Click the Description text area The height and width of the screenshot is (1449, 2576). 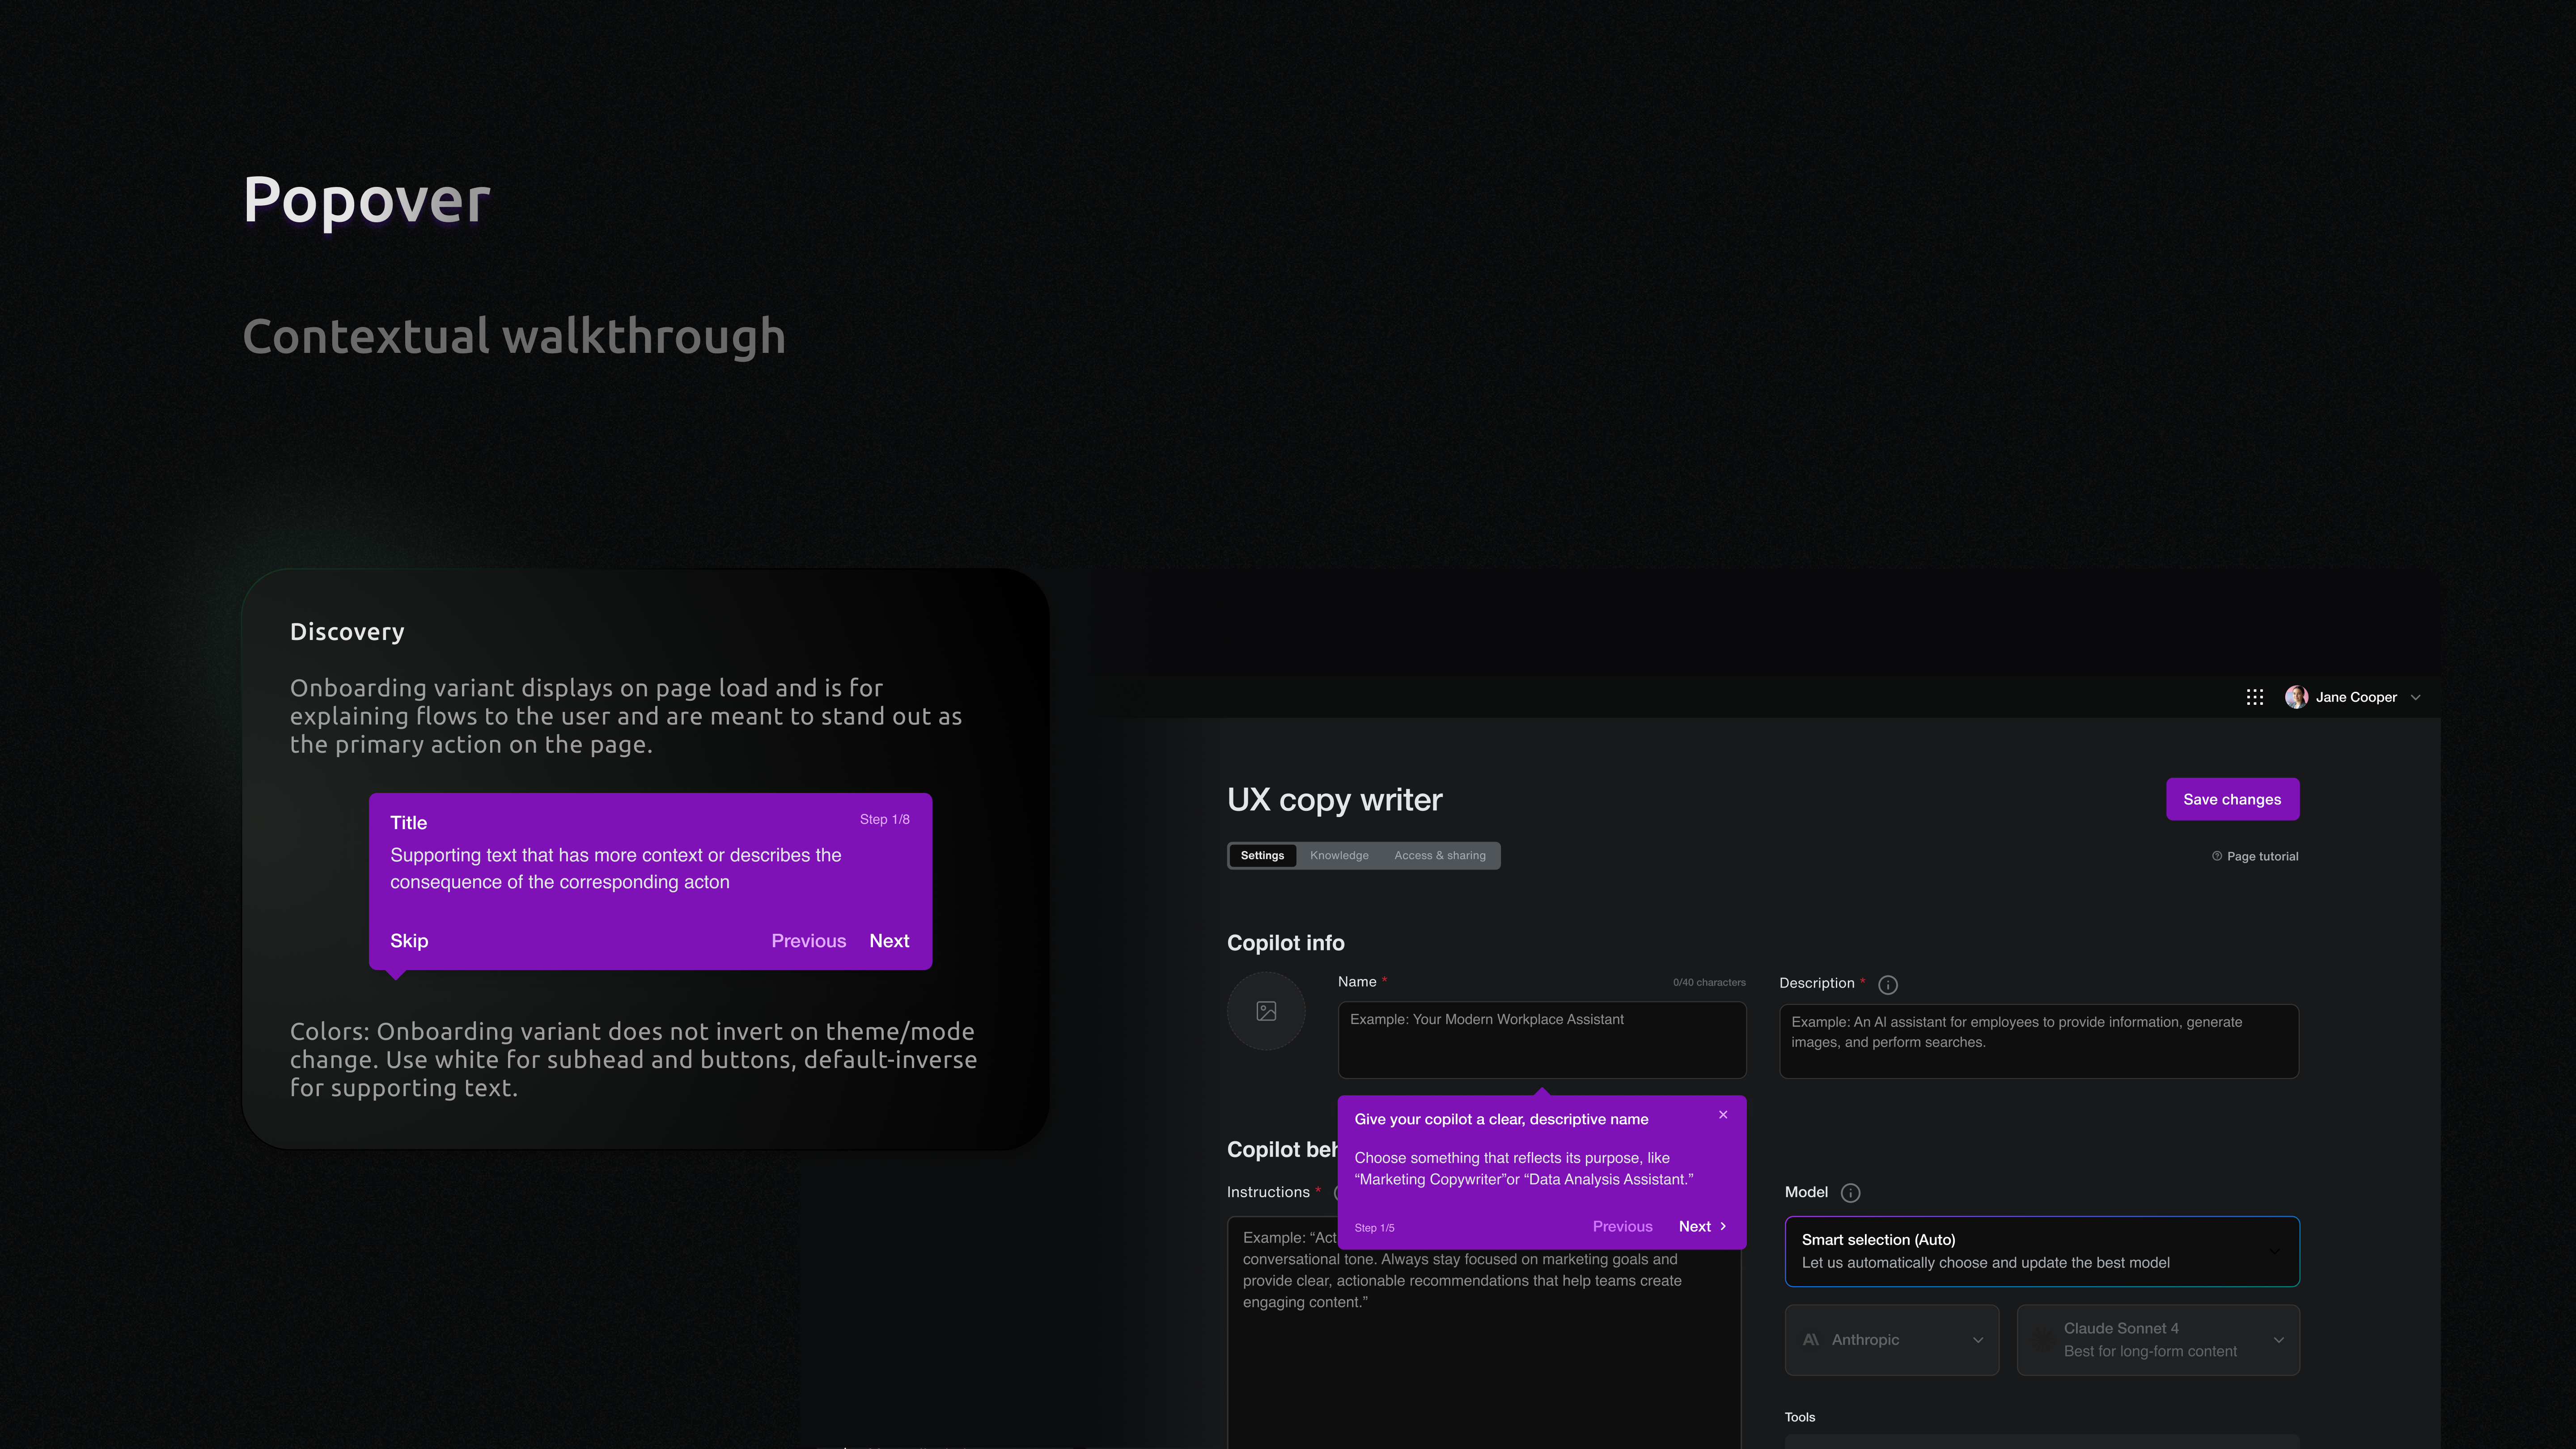point(2039,1041)
